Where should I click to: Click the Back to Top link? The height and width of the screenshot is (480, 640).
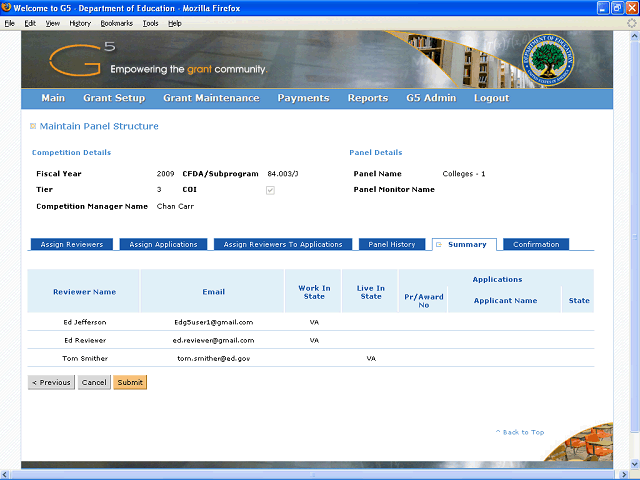520,432
